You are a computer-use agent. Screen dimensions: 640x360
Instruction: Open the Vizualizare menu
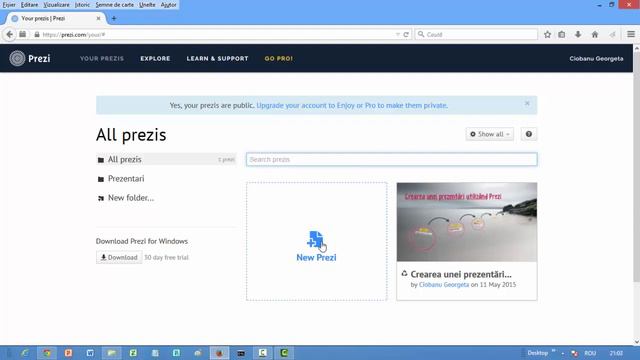[x=57, y=5]
